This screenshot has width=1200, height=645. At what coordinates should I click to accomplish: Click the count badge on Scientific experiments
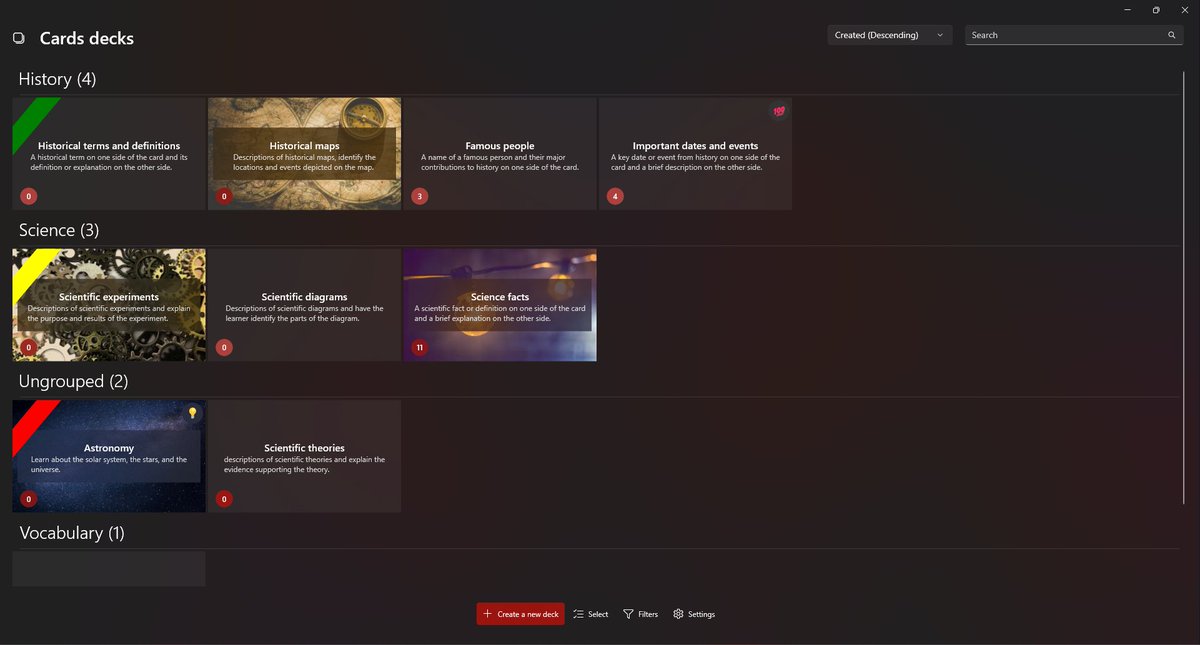point(28,348)
